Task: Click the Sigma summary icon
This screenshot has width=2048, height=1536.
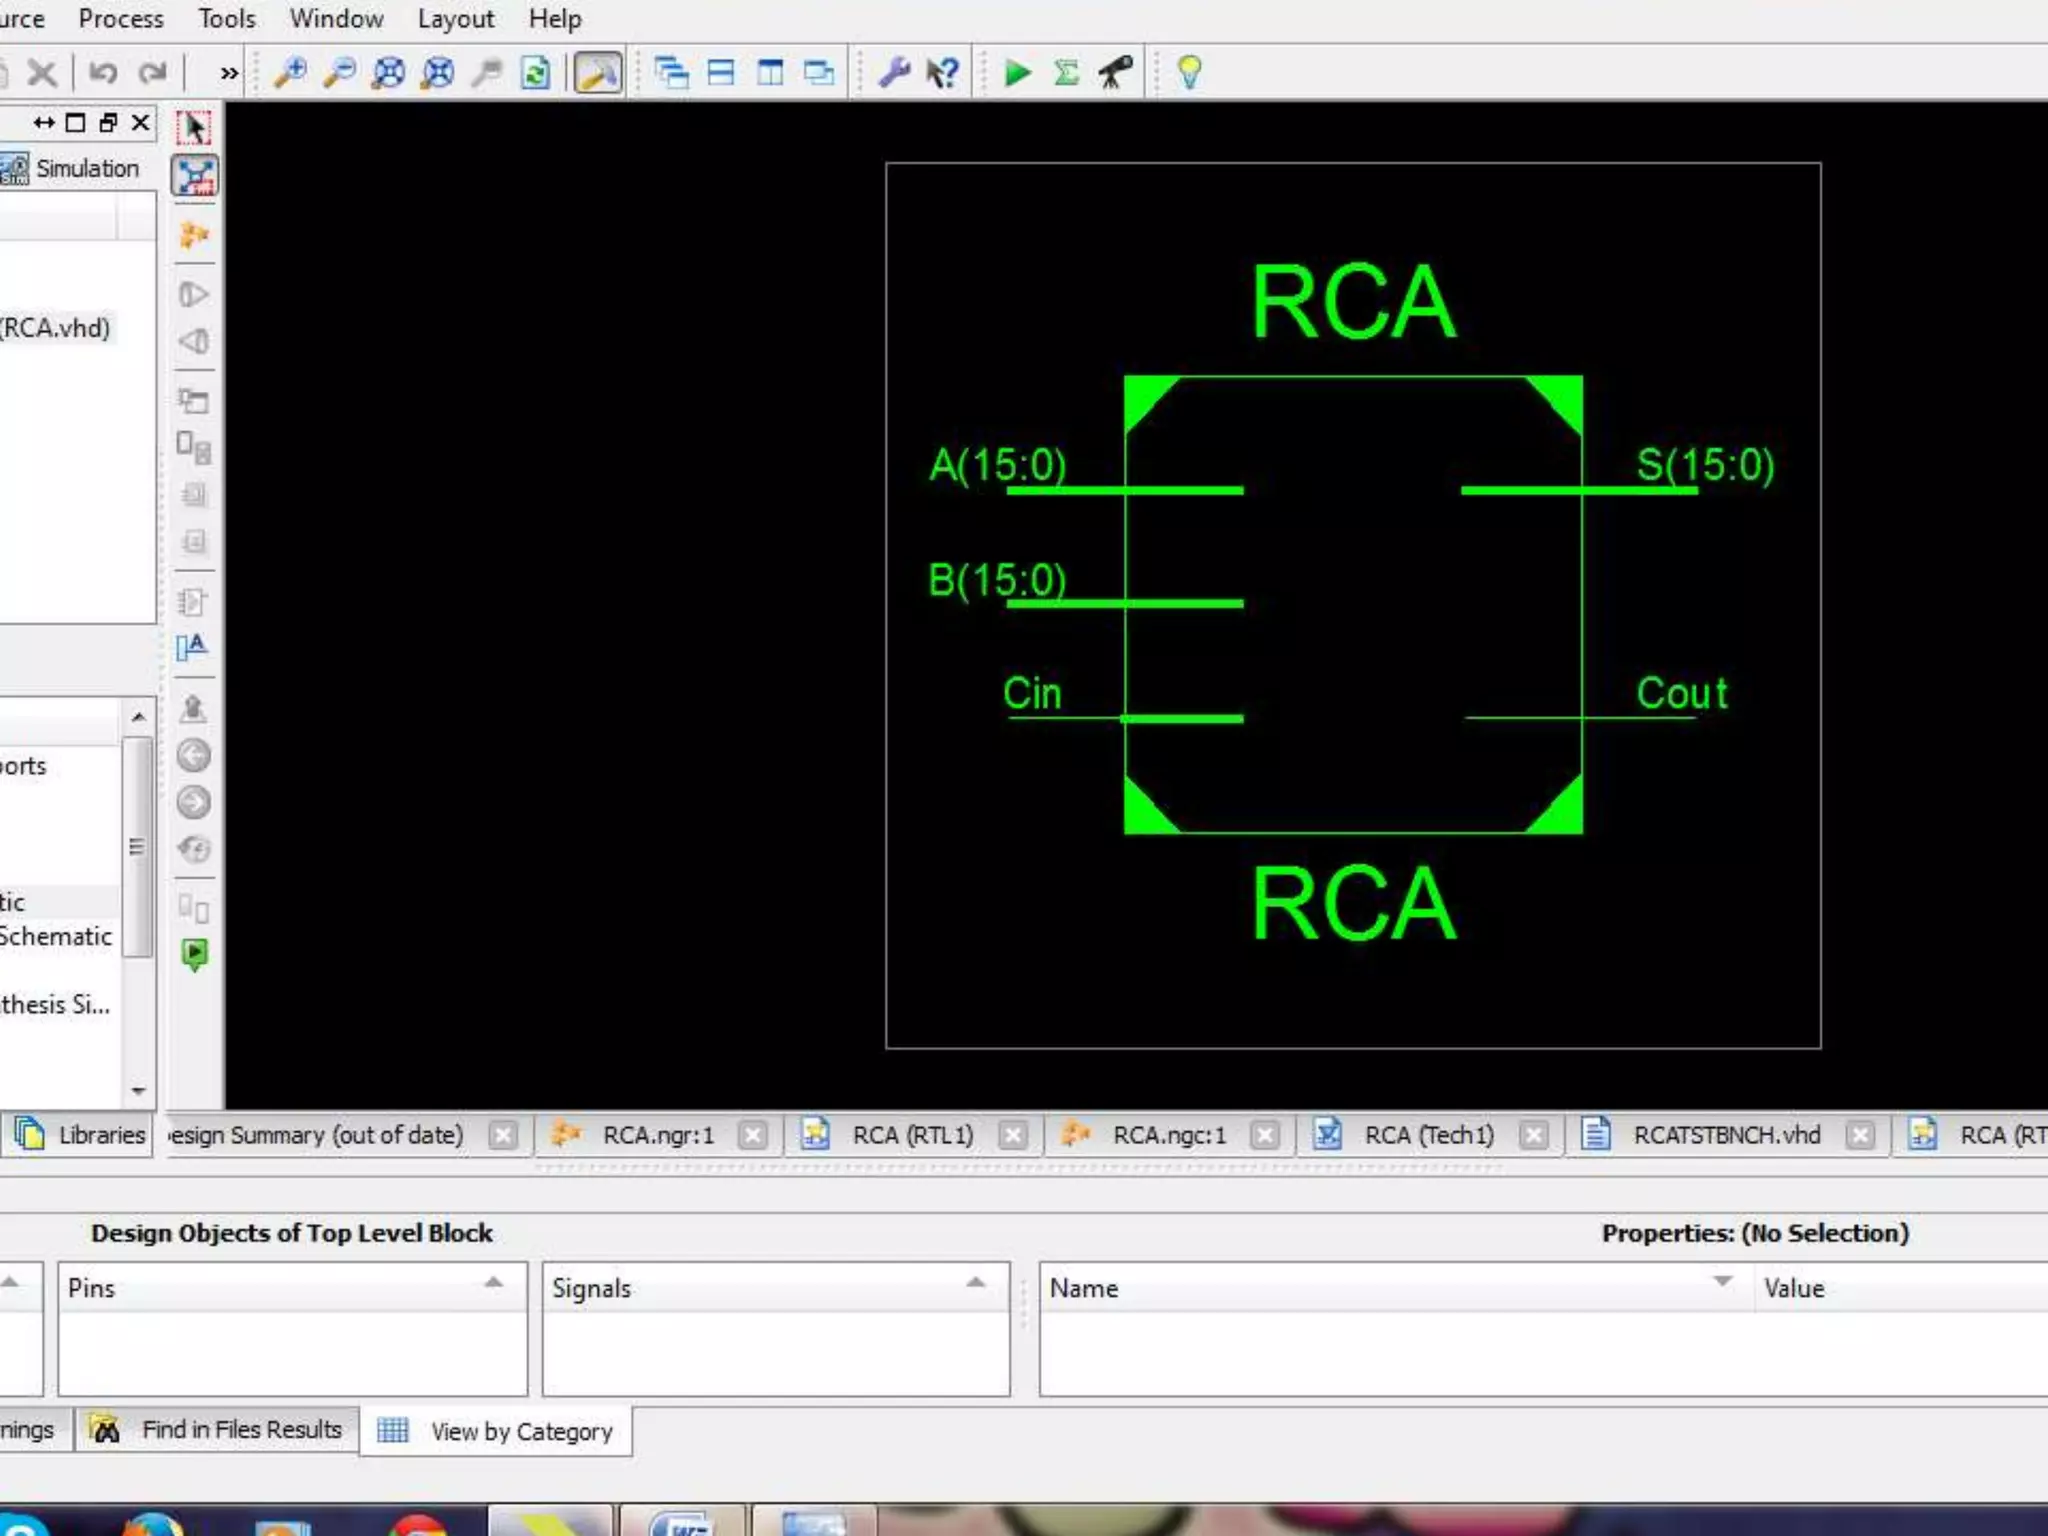Action: [1066, 72]
